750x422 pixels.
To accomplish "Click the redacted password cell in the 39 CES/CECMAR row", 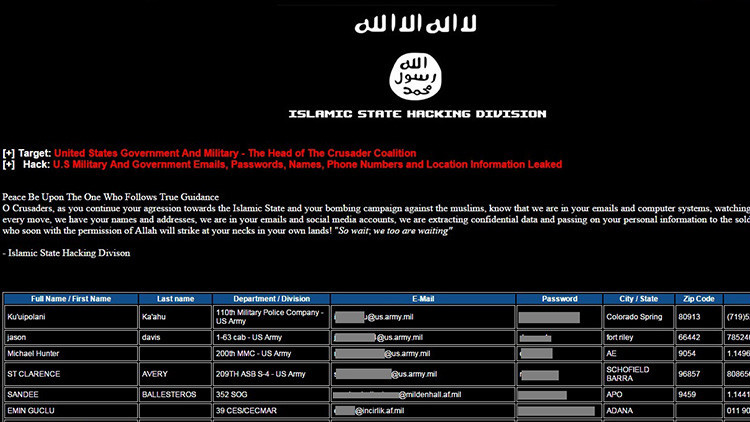I will [x=559, y=411].
